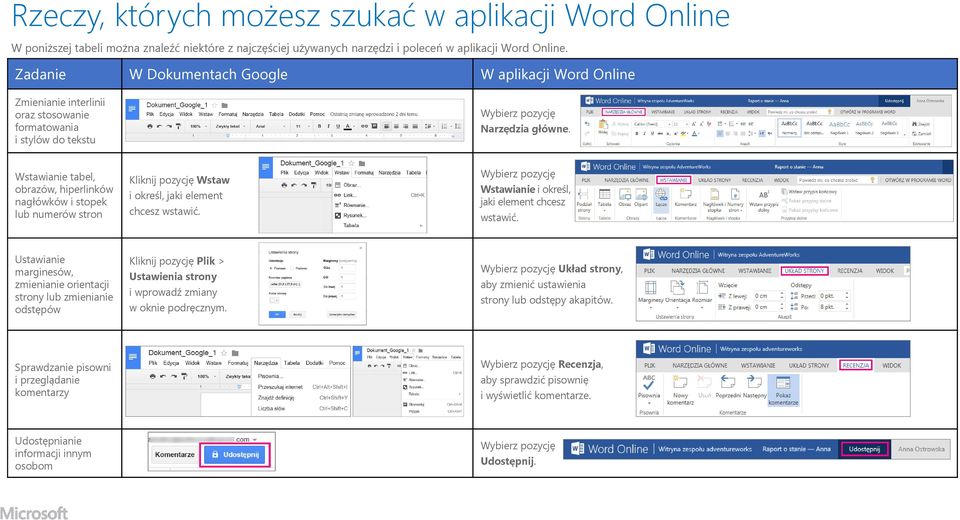
Task: Click the Nagłówek i stopka icon
Action: [713, 195]
